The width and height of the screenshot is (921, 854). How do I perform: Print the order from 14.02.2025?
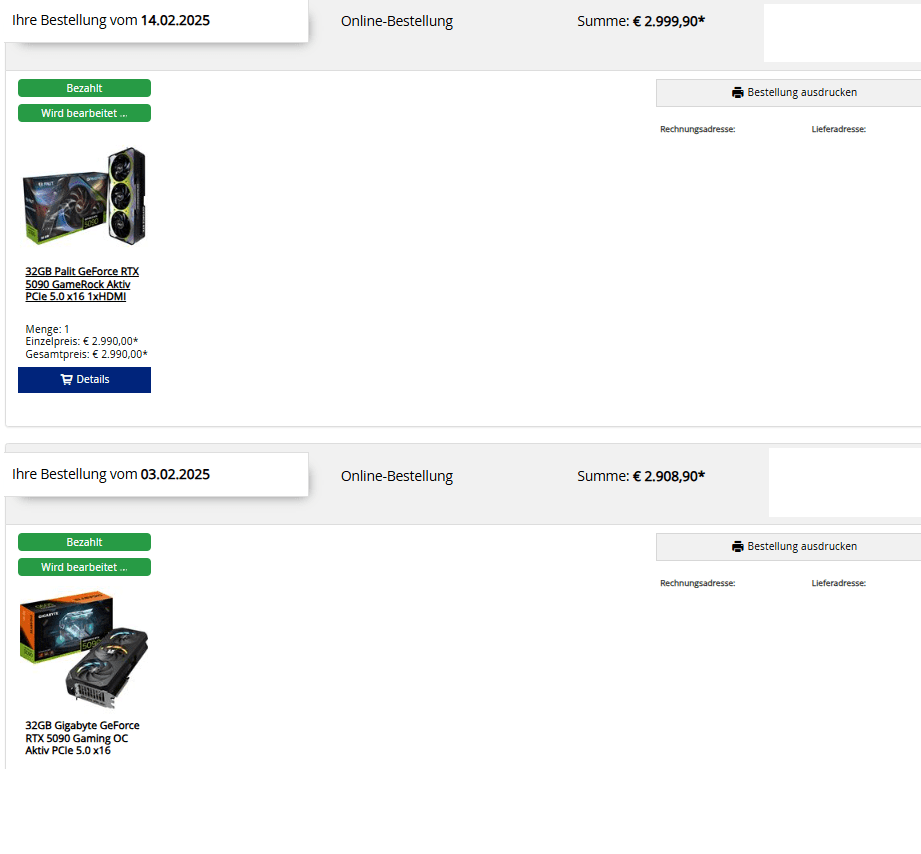click(x=788, y=93)
